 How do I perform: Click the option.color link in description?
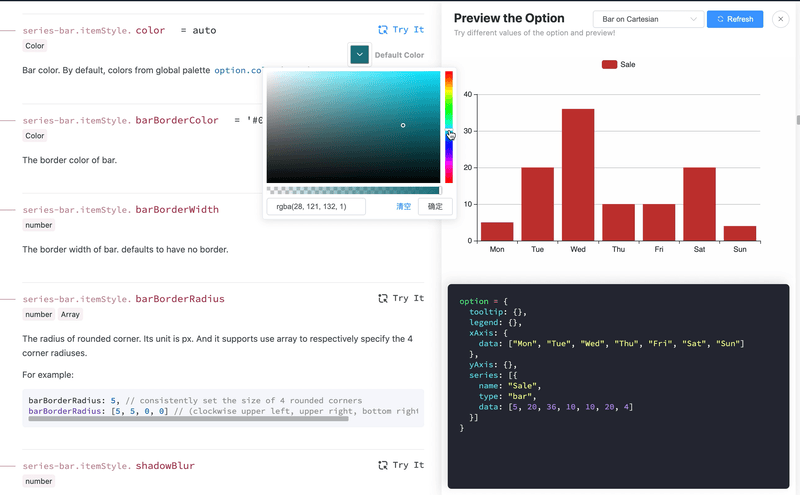pyautogui.click(x=238, y=70)
